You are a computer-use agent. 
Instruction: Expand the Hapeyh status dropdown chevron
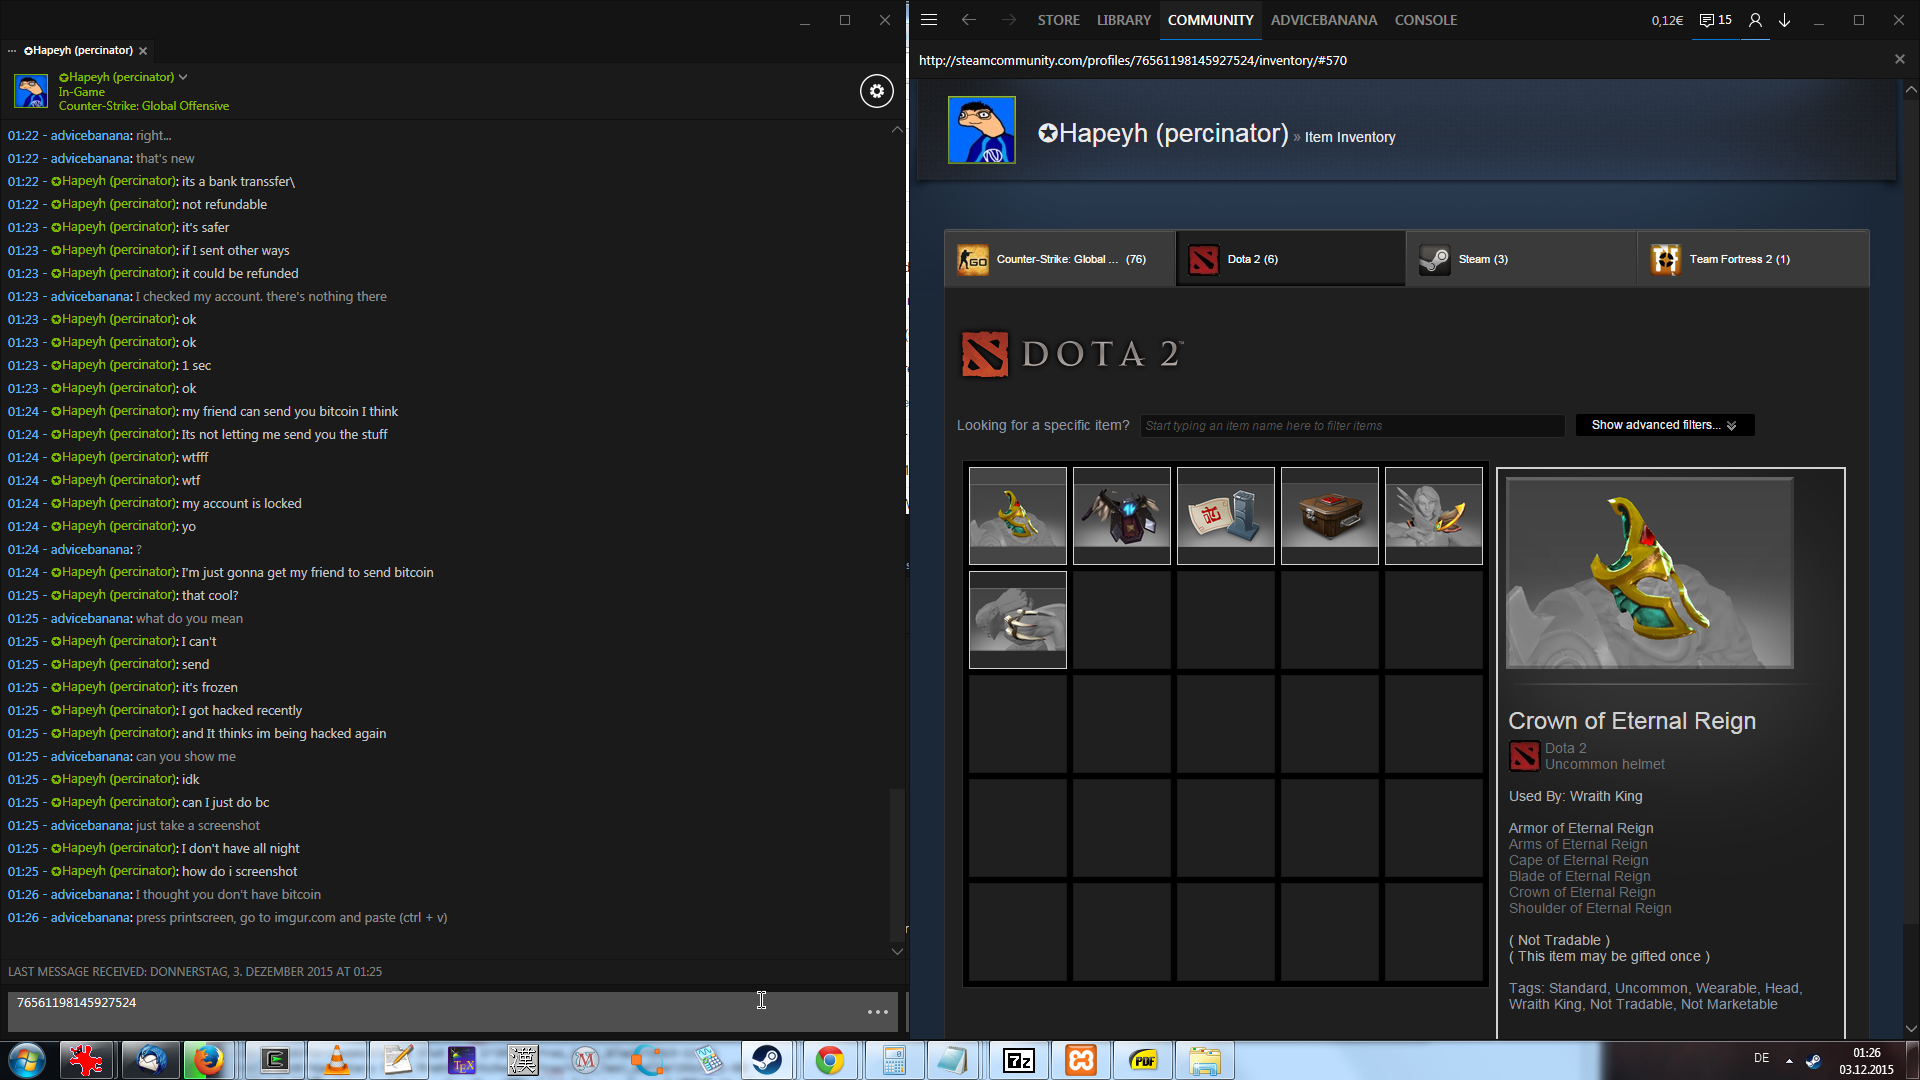(x=183, y=77)
